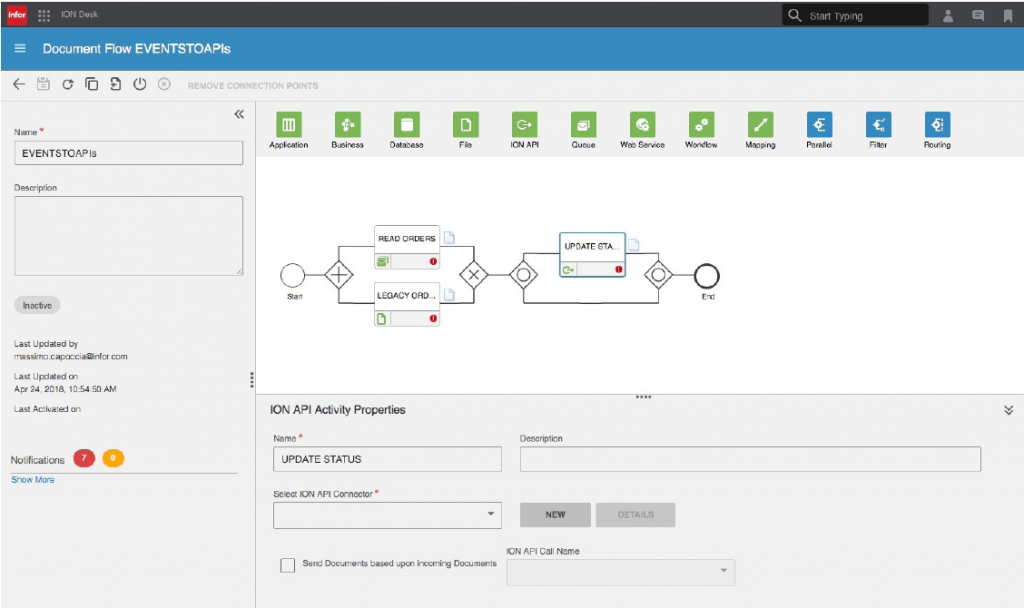
Task: Click the circled X deactivate icon
Action: tap(164, 84)
